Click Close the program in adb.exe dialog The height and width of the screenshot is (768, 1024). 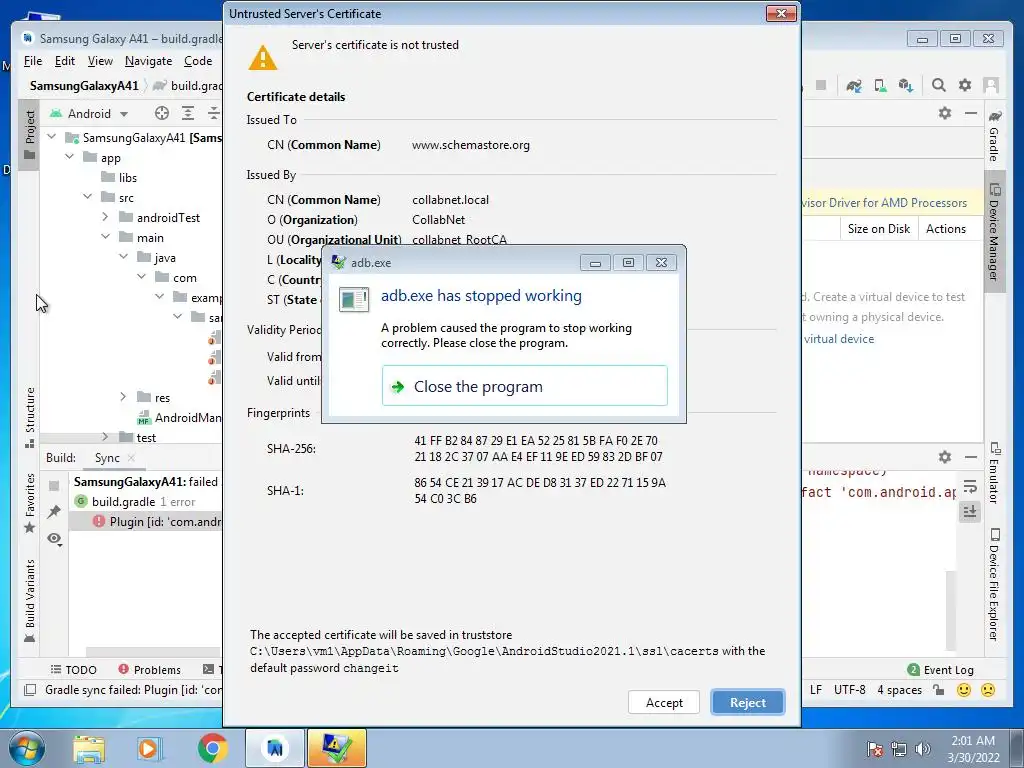click(x=524, y=386)
